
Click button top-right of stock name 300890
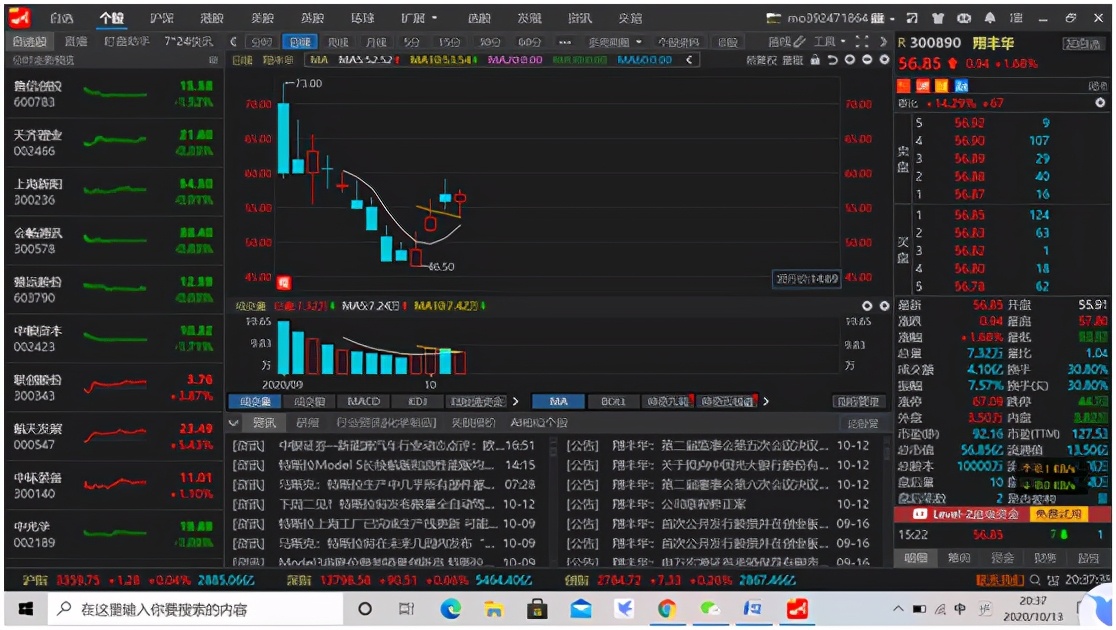1083,43
